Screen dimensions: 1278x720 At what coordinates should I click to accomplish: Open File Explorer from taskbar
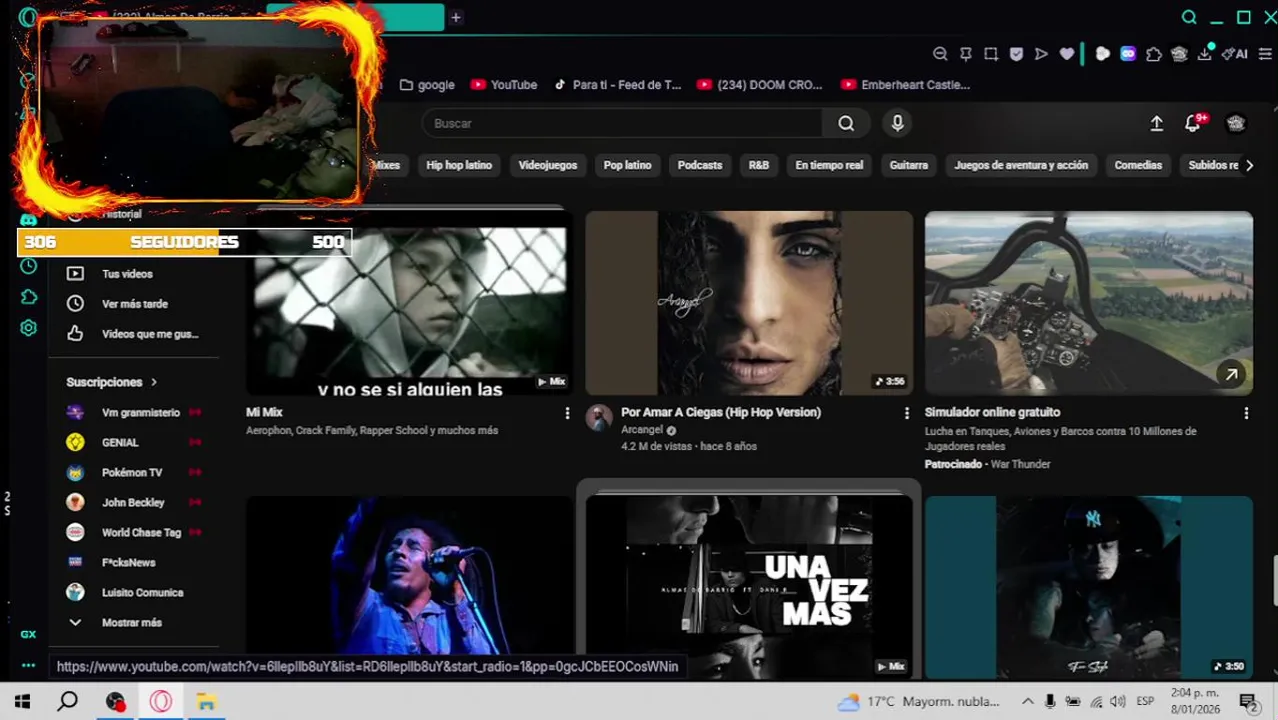tap(206, 702)
